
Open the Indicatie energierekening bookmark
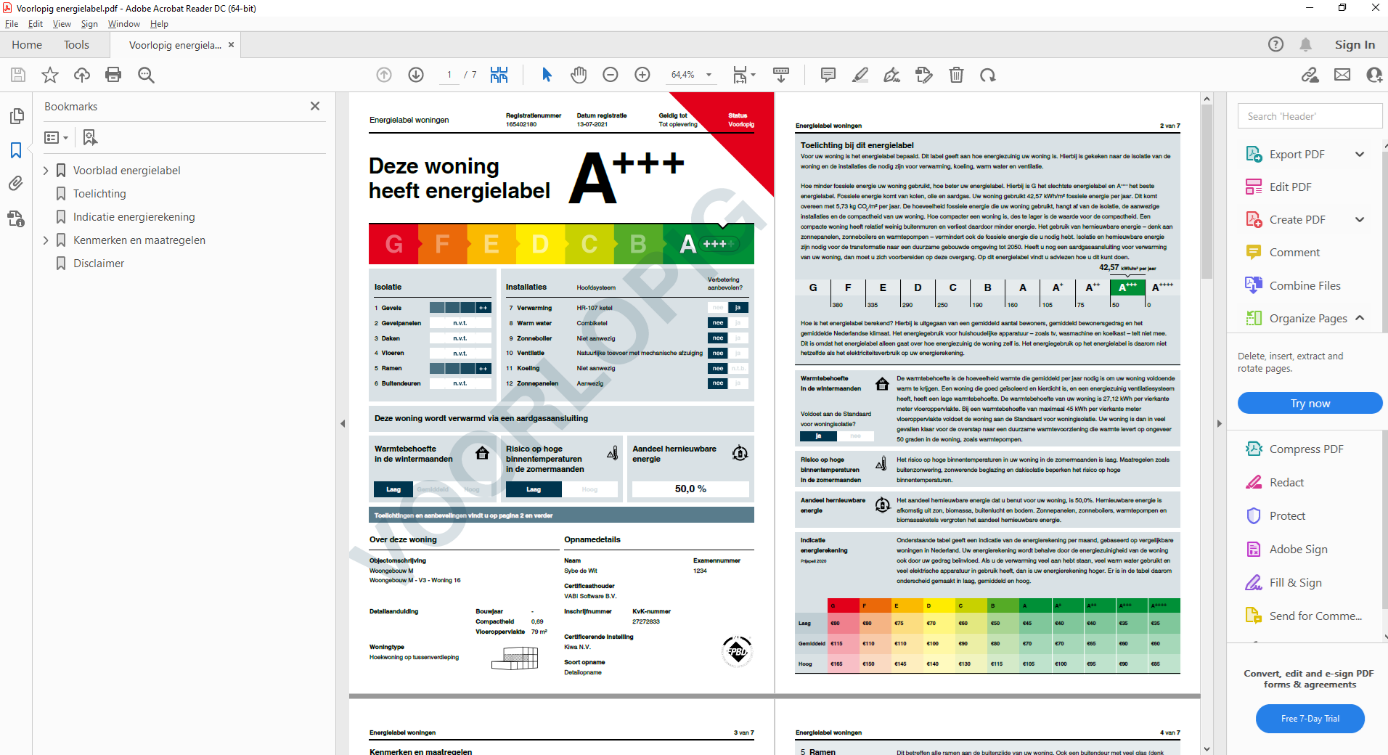click(x=134, y=217)
